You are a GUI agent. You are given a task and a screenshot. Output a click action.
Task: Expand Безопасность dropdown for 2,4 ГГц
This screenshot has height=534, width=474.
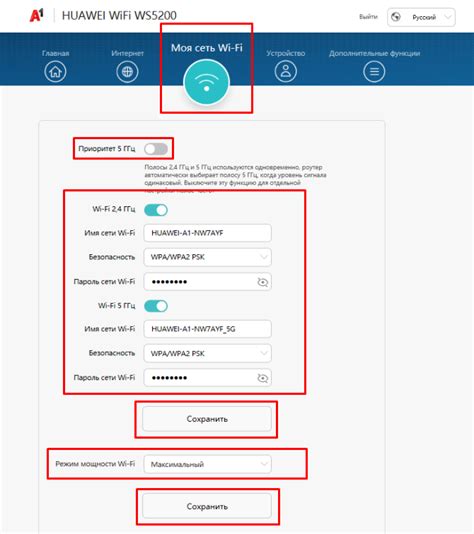pos(207,257)
